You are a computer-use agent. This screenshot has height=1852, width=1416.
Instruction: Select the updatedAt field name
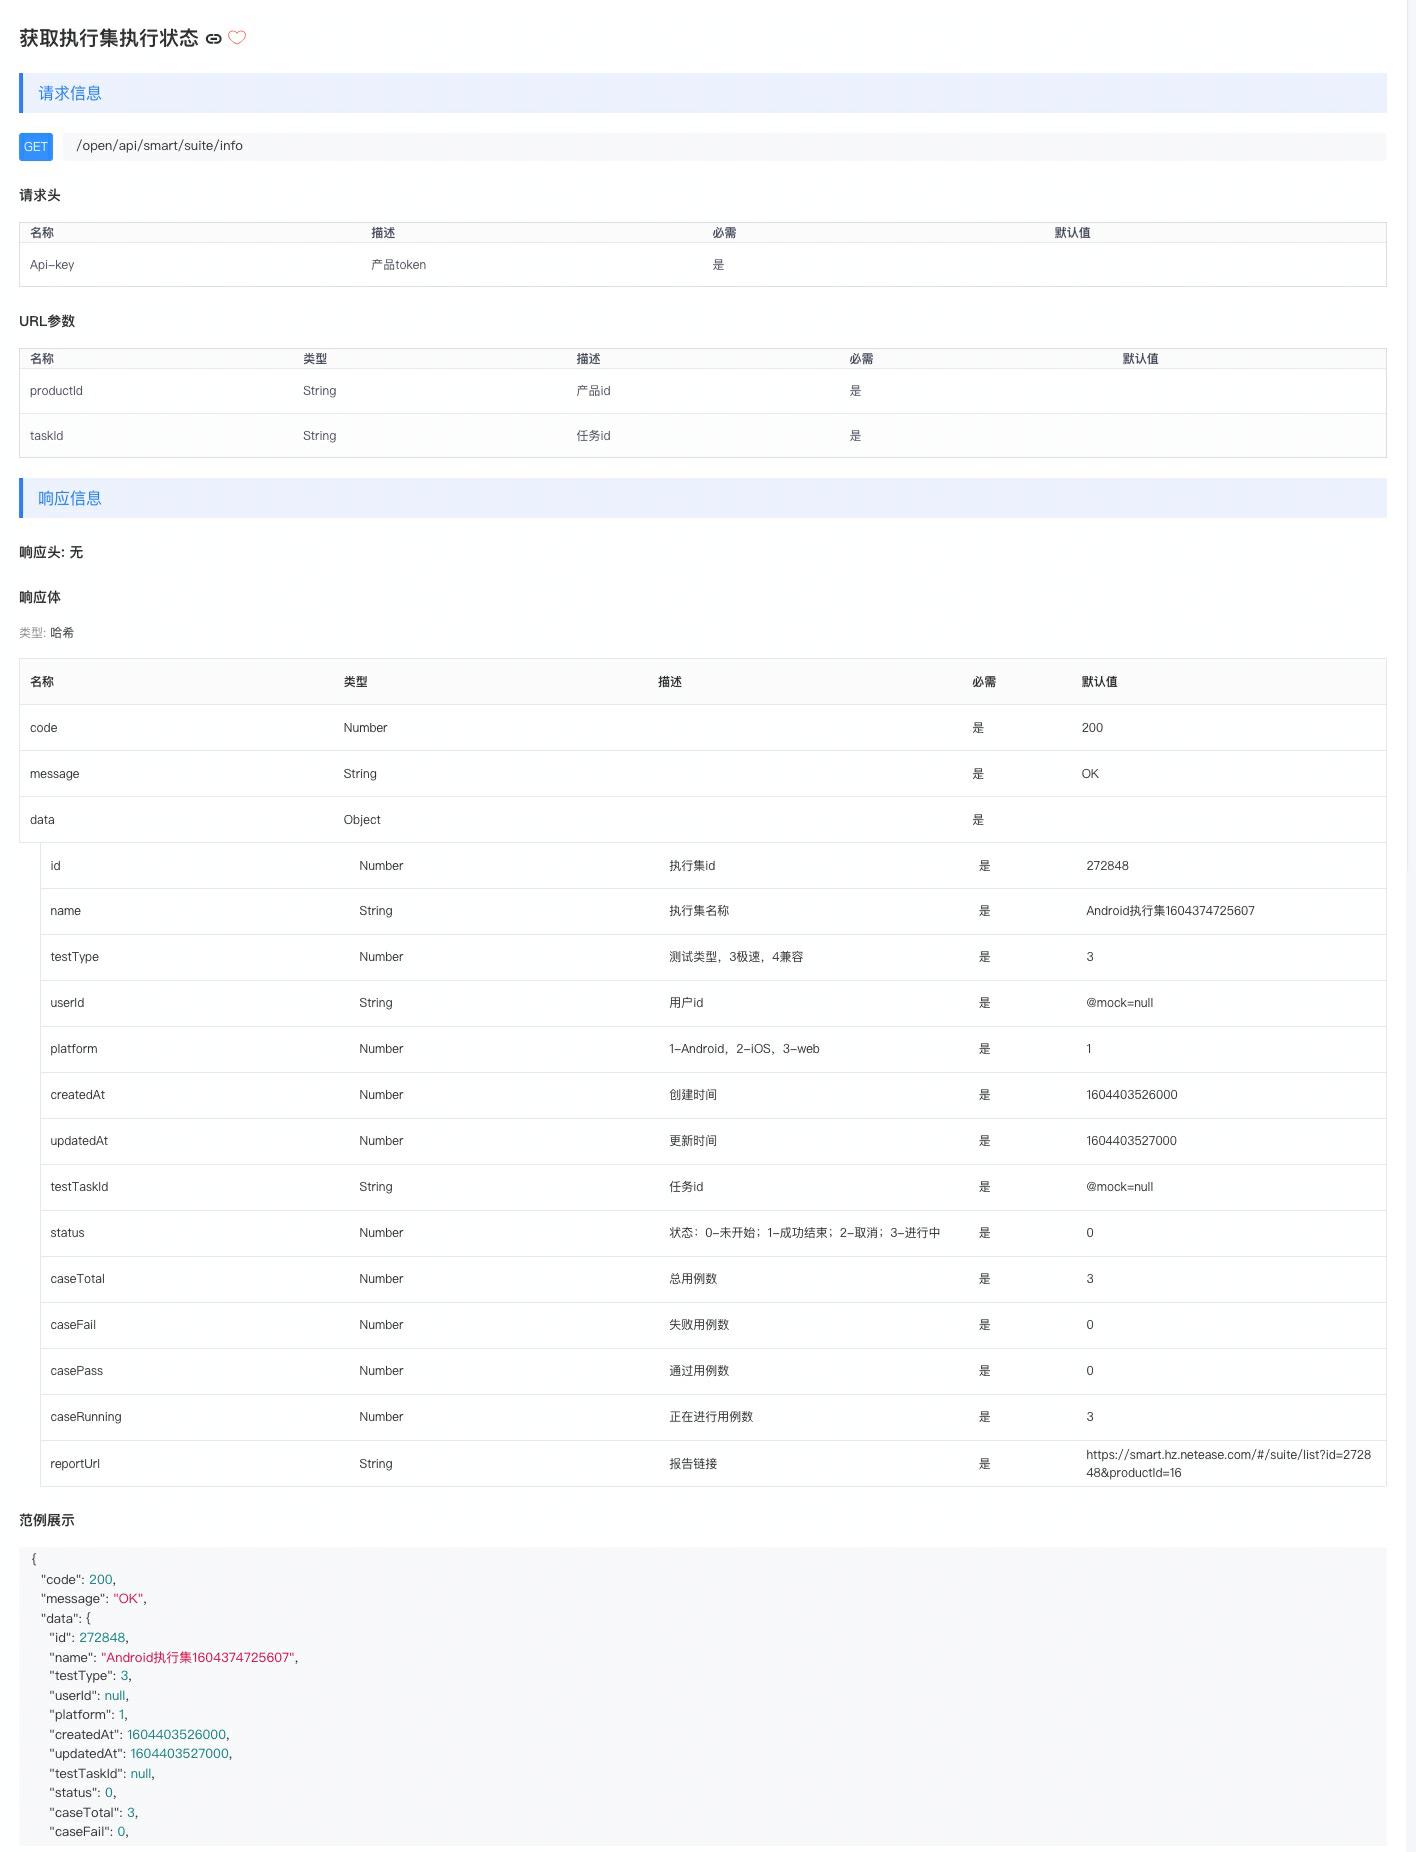[x=79, y=1141]
